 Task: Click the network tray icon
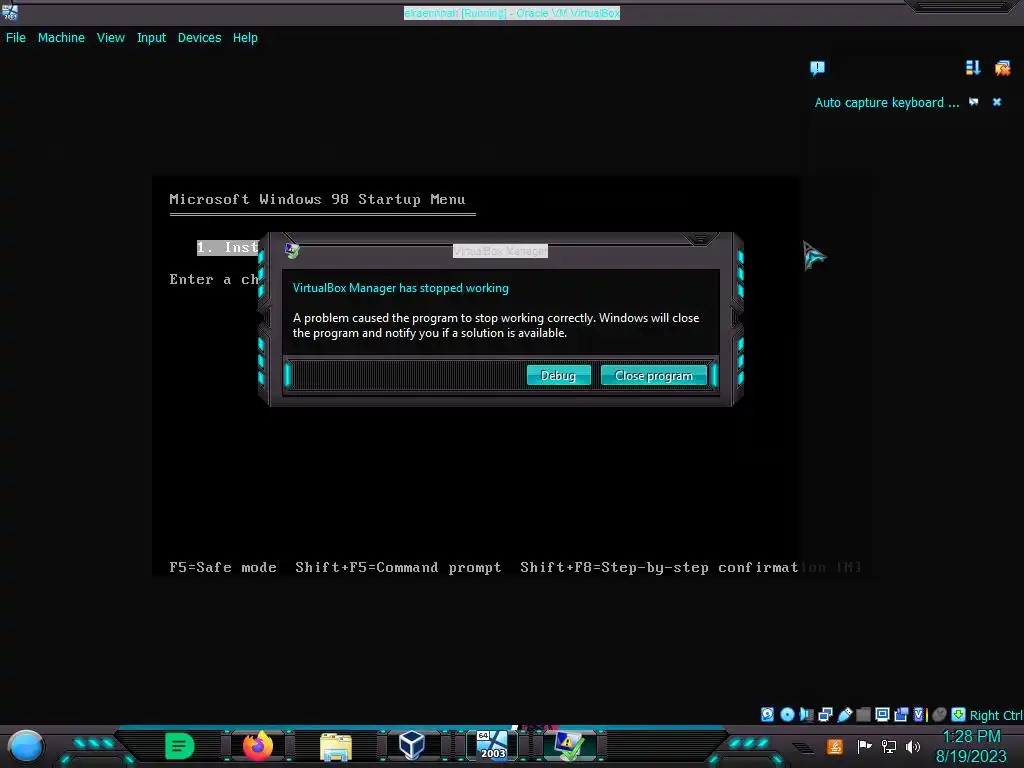(889, 746)
